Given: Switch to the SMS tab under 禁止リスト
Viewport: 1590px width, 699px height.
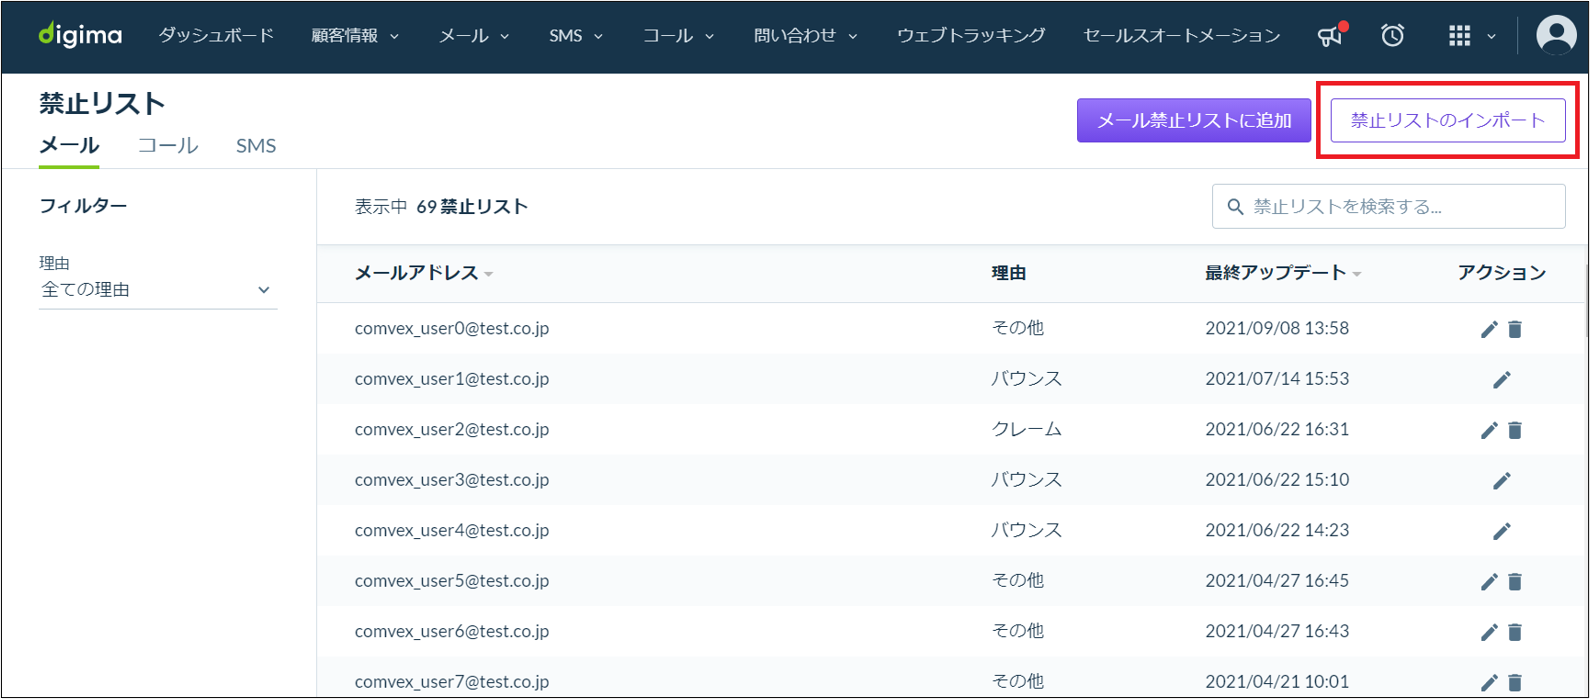Looking at the screenshot, I should pos(256,146).
